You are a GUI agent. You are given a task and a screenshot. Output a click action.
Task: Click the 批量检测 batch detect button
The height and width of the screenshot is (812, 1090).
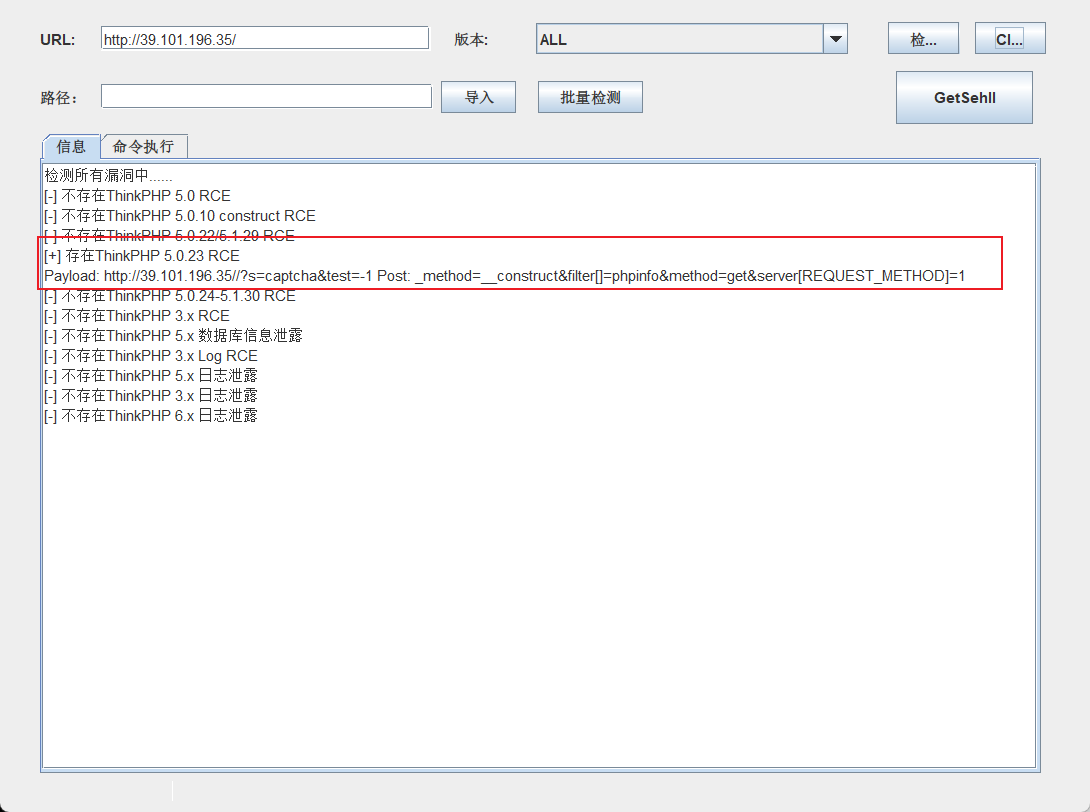point(590,97)
